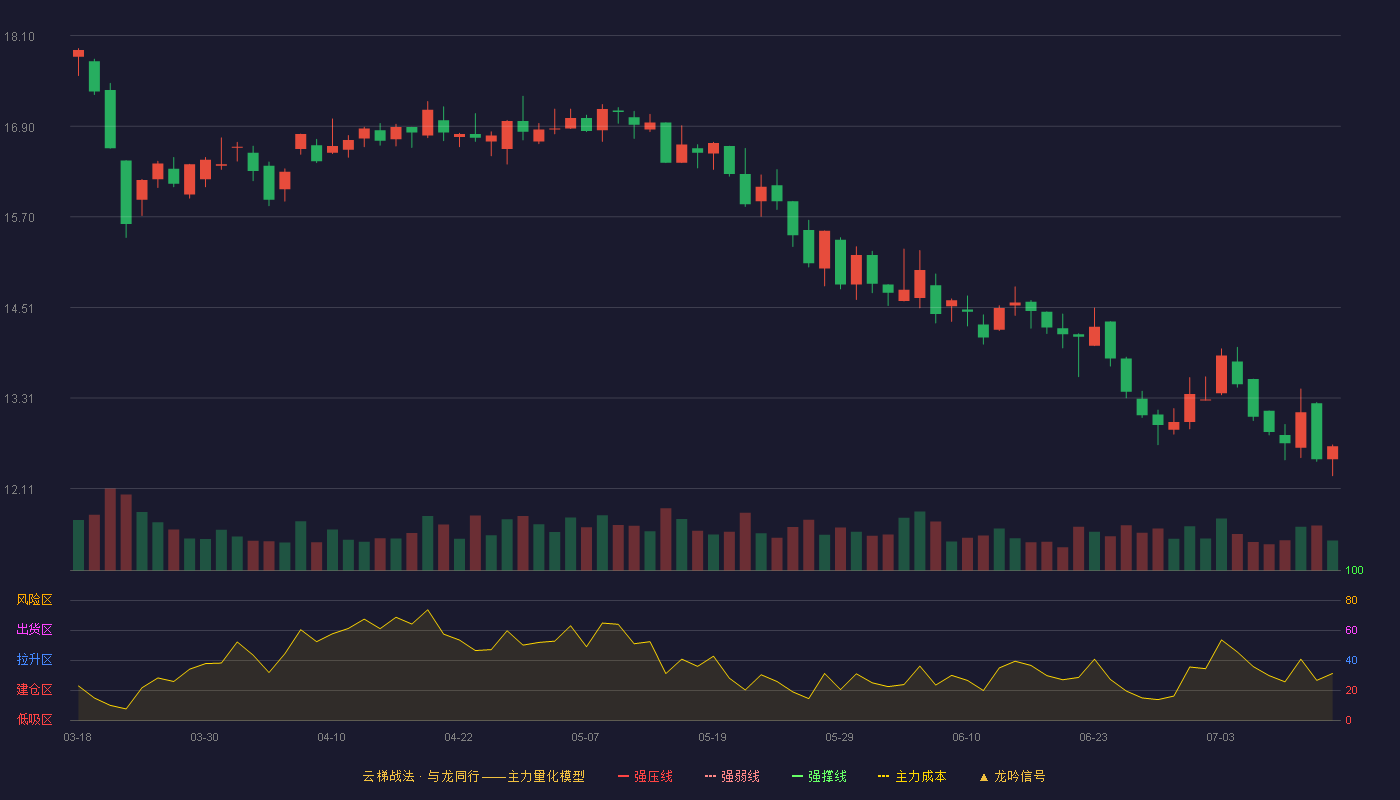Select the 建仓区 zone label
Image resolution: width=1400 pixels, height=800 pixels.
(x=34, y=690)
